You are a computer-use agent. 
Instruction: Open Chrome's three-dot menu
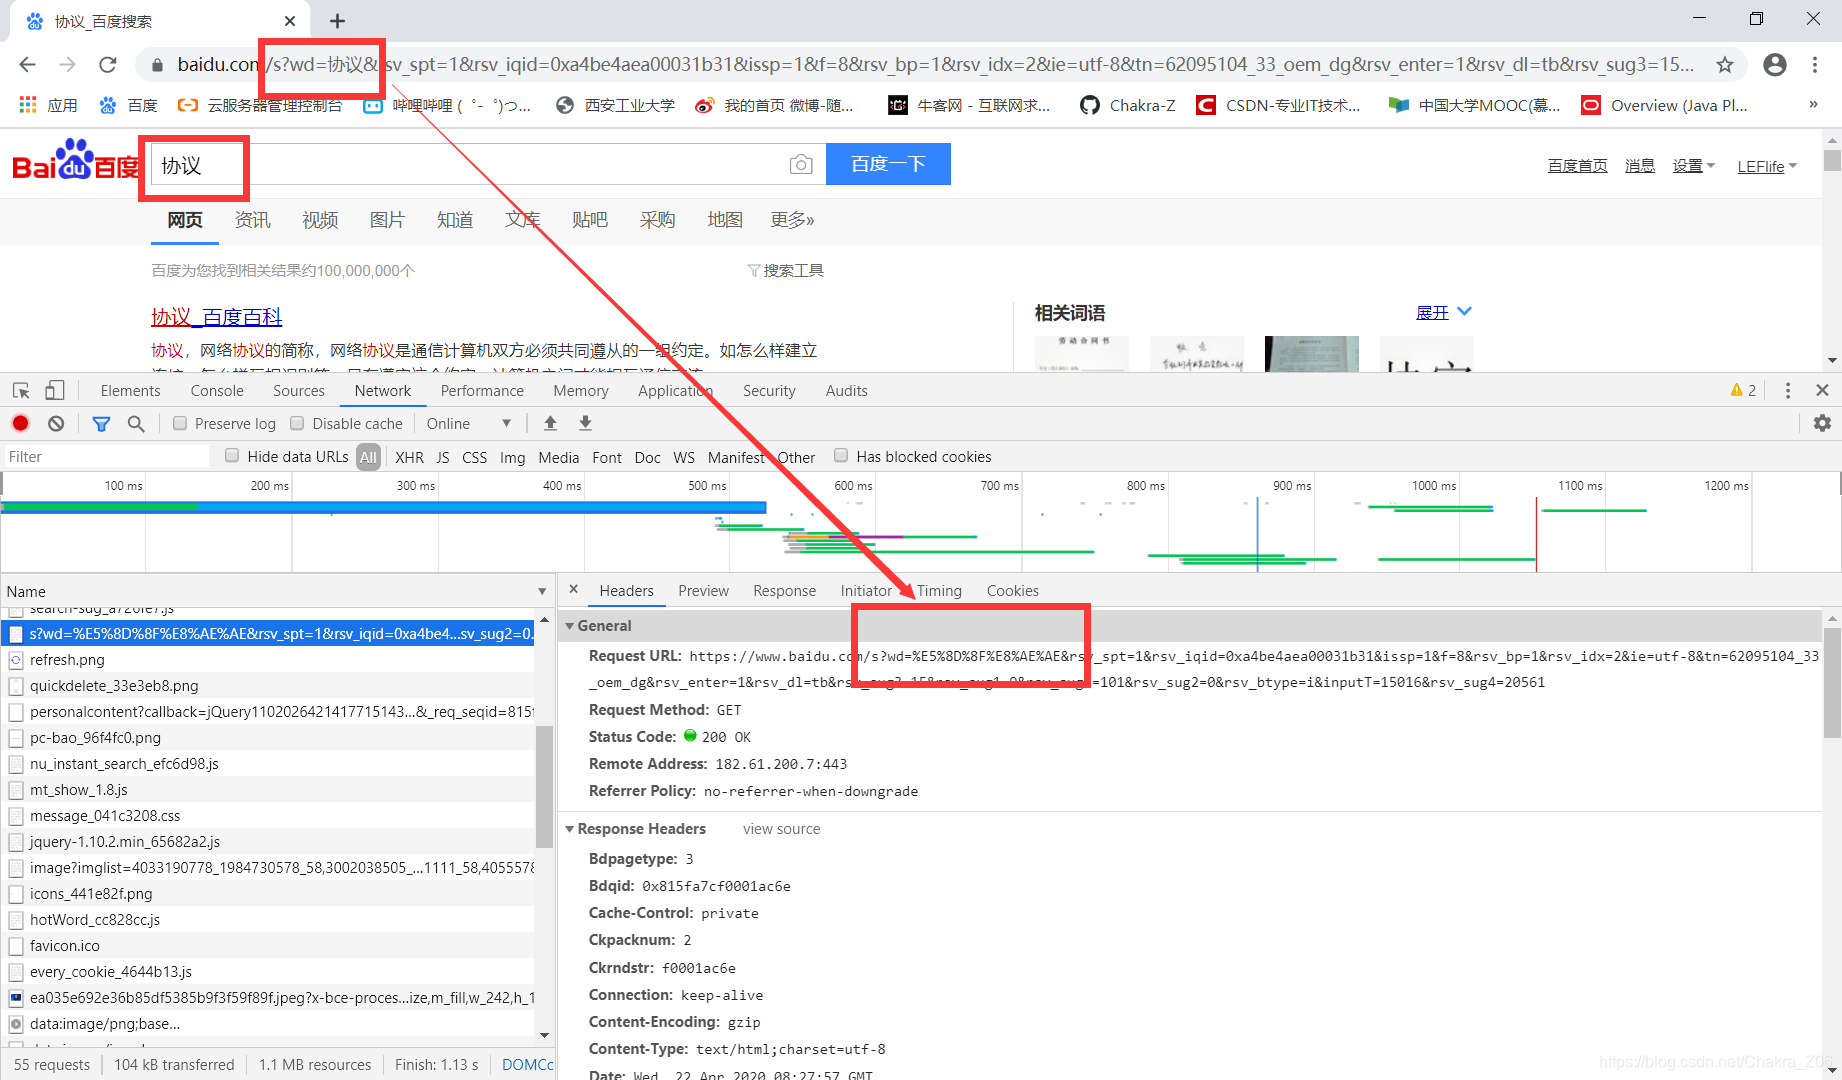(x=1815, y=65)
